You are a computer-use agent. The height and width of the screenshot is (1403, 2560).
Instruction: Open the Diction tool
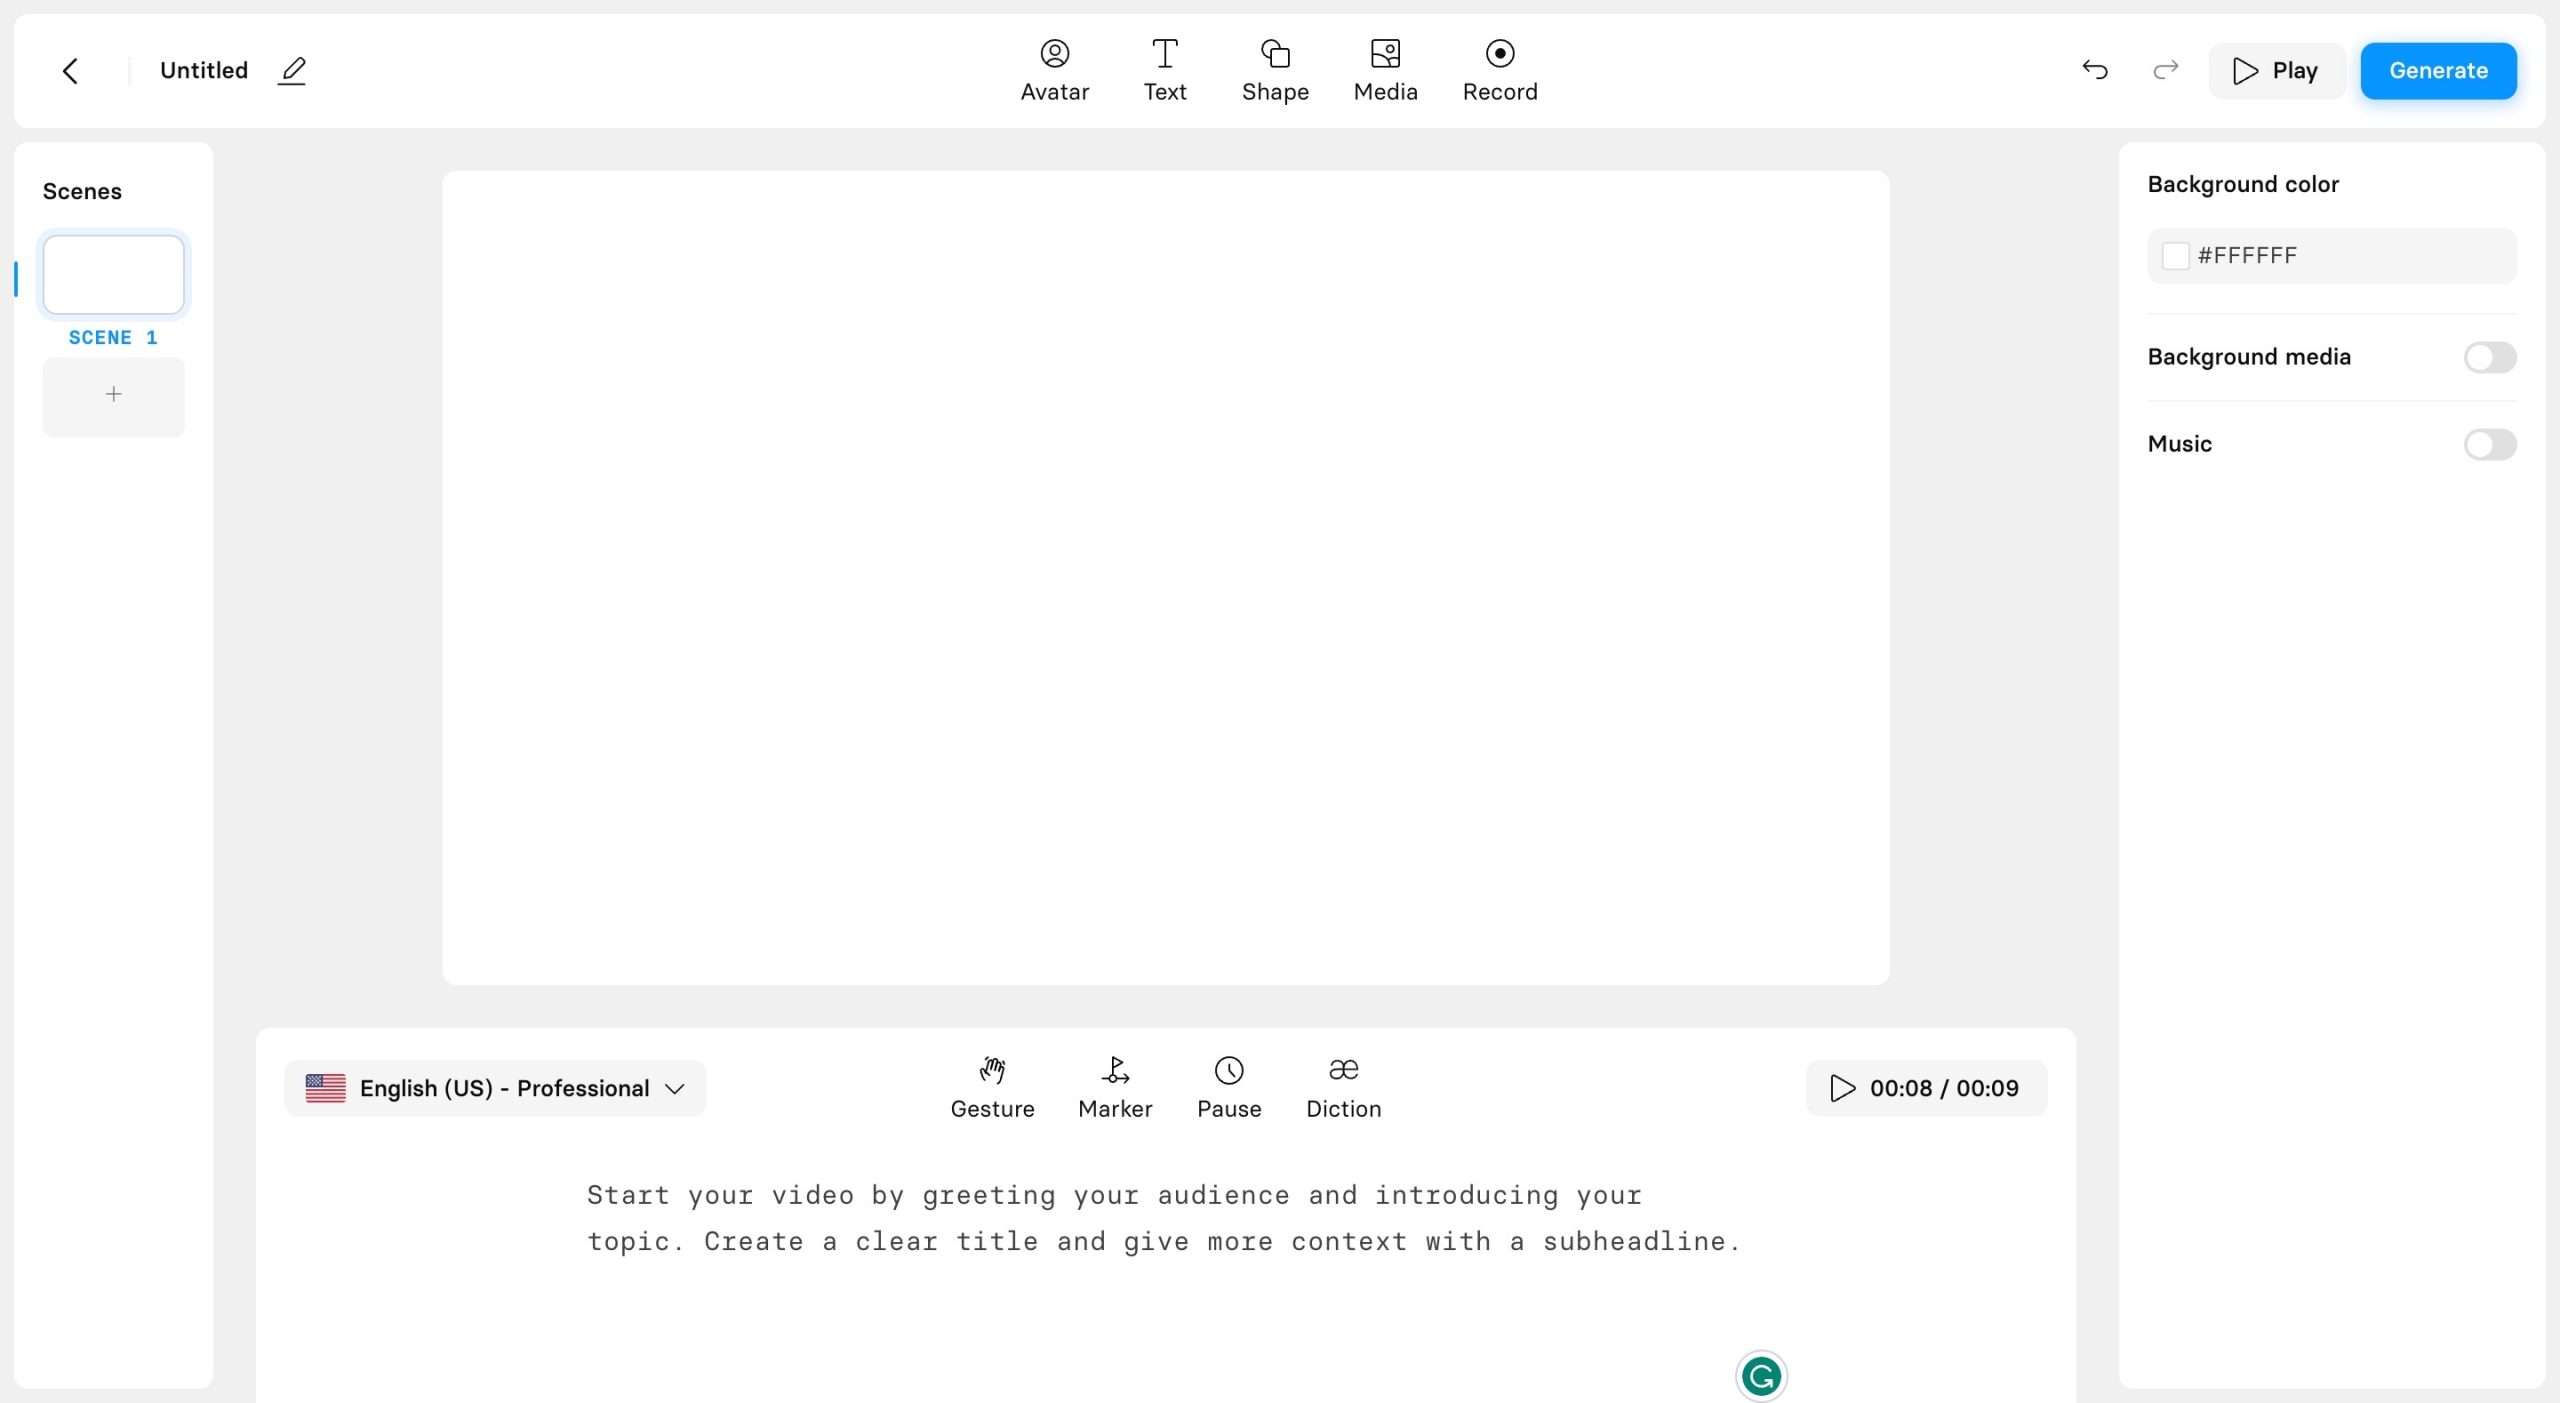(1342, 1087)
